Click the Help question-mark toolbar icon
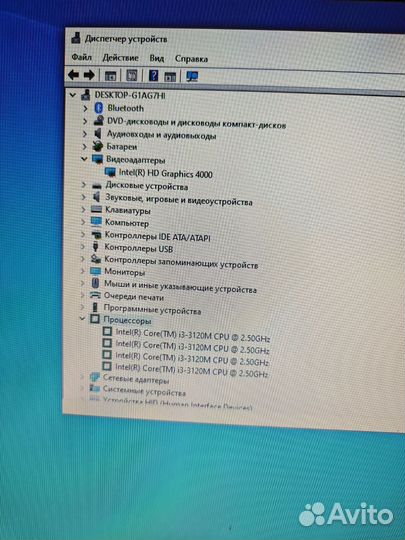This screenshot has height=540, width=405. (154, 75)
